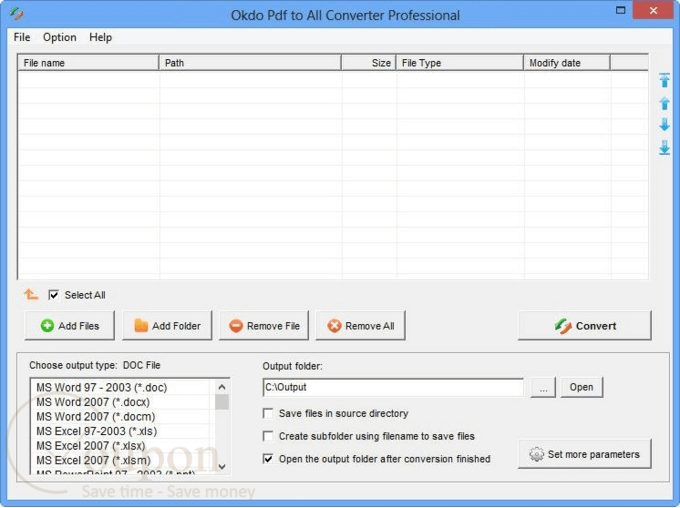680x508 pixels.
Task: Open the File menu
Action: tap(22, 37)
